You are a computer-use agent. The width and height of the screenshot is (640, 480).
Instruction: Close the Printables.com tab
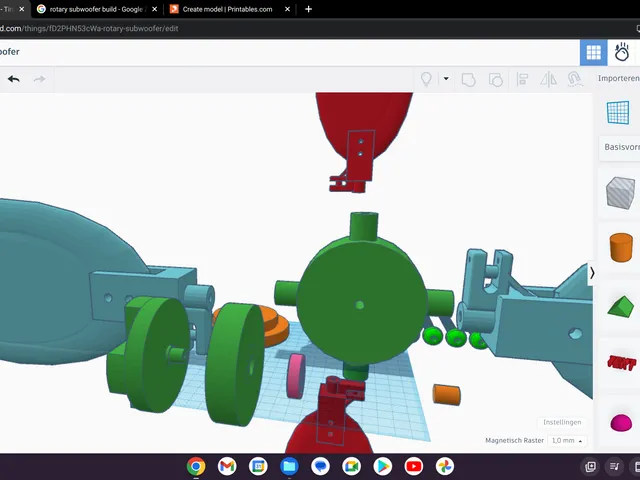point(287,9)
